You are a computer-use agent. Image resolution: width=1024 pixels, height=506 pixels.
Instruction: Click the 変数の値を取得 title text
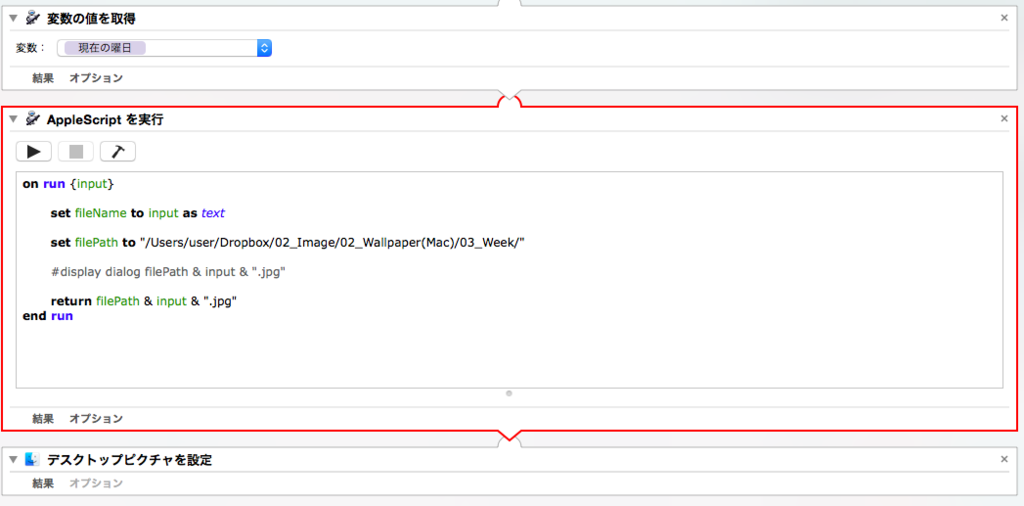coord(91,19)
